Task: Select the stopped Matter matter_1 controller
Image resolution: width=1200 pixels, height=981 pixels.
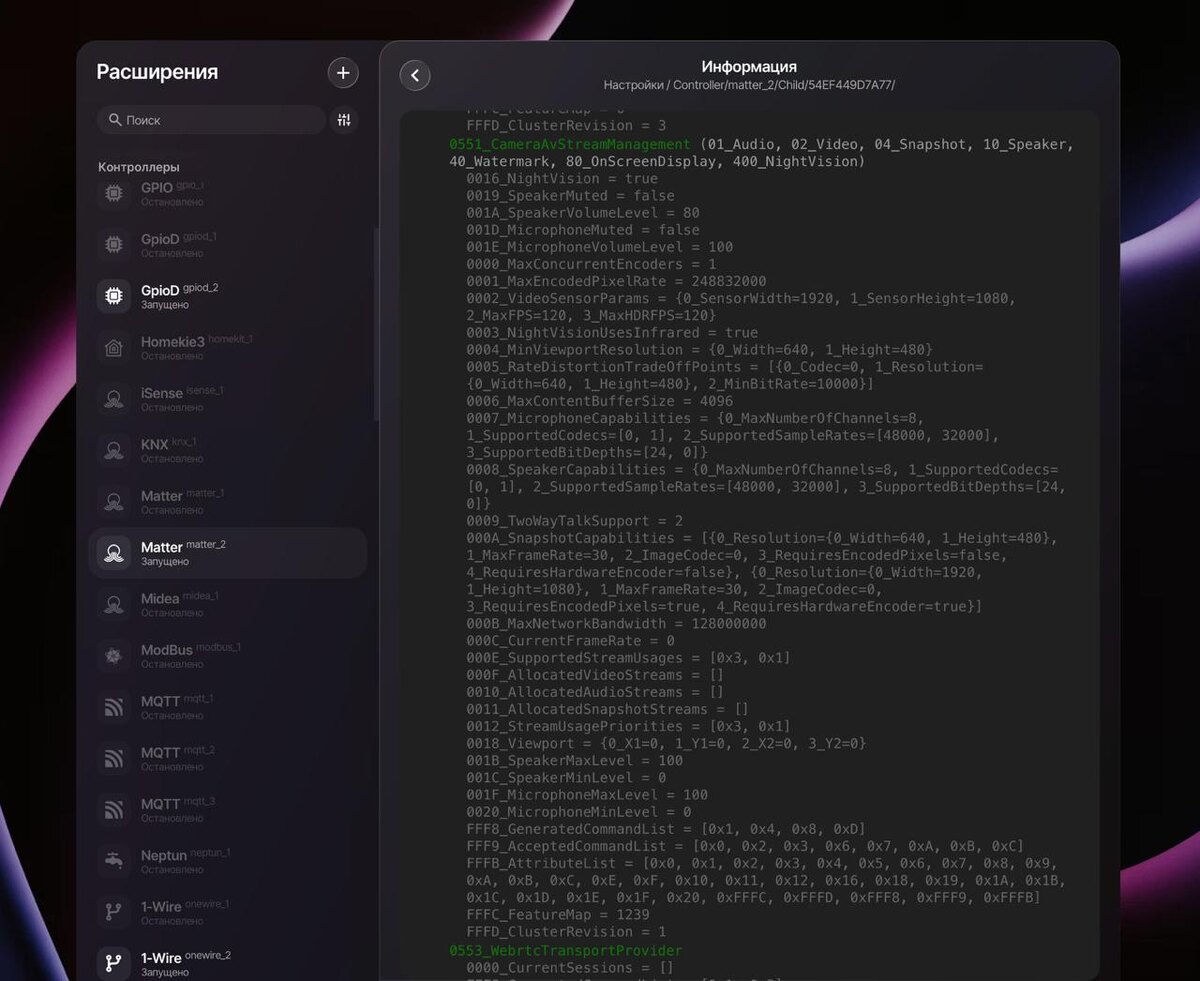Action: point(228,501)
